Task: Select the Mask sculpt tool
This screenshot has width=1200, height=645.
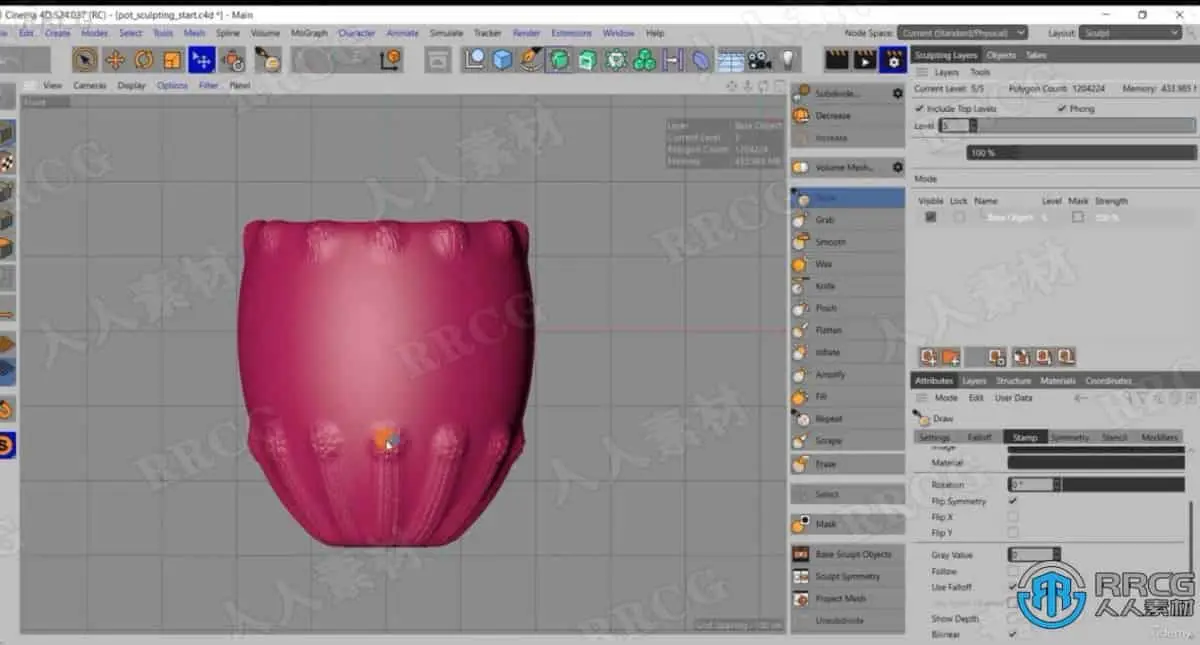Action: [x=847, y=524]
